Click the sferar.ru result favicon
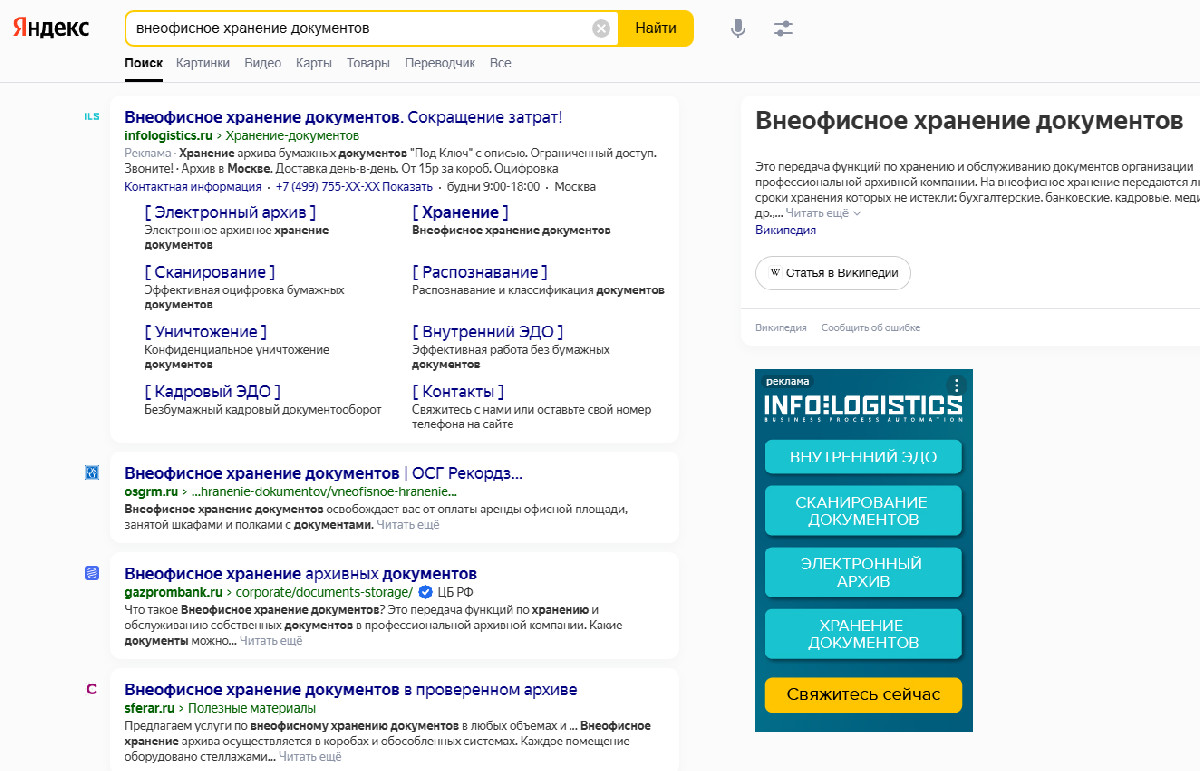 coord(92,689)
